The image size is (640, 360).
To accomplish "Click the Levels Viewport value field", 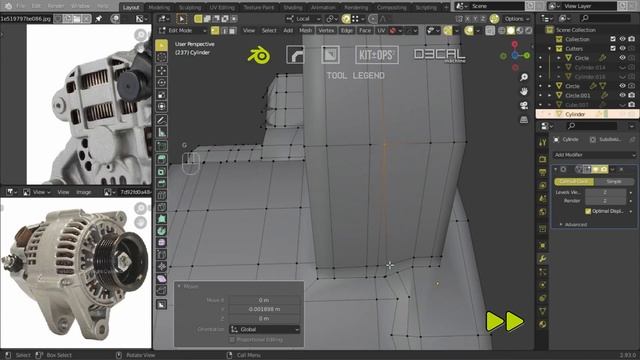I will pos(605,192).
